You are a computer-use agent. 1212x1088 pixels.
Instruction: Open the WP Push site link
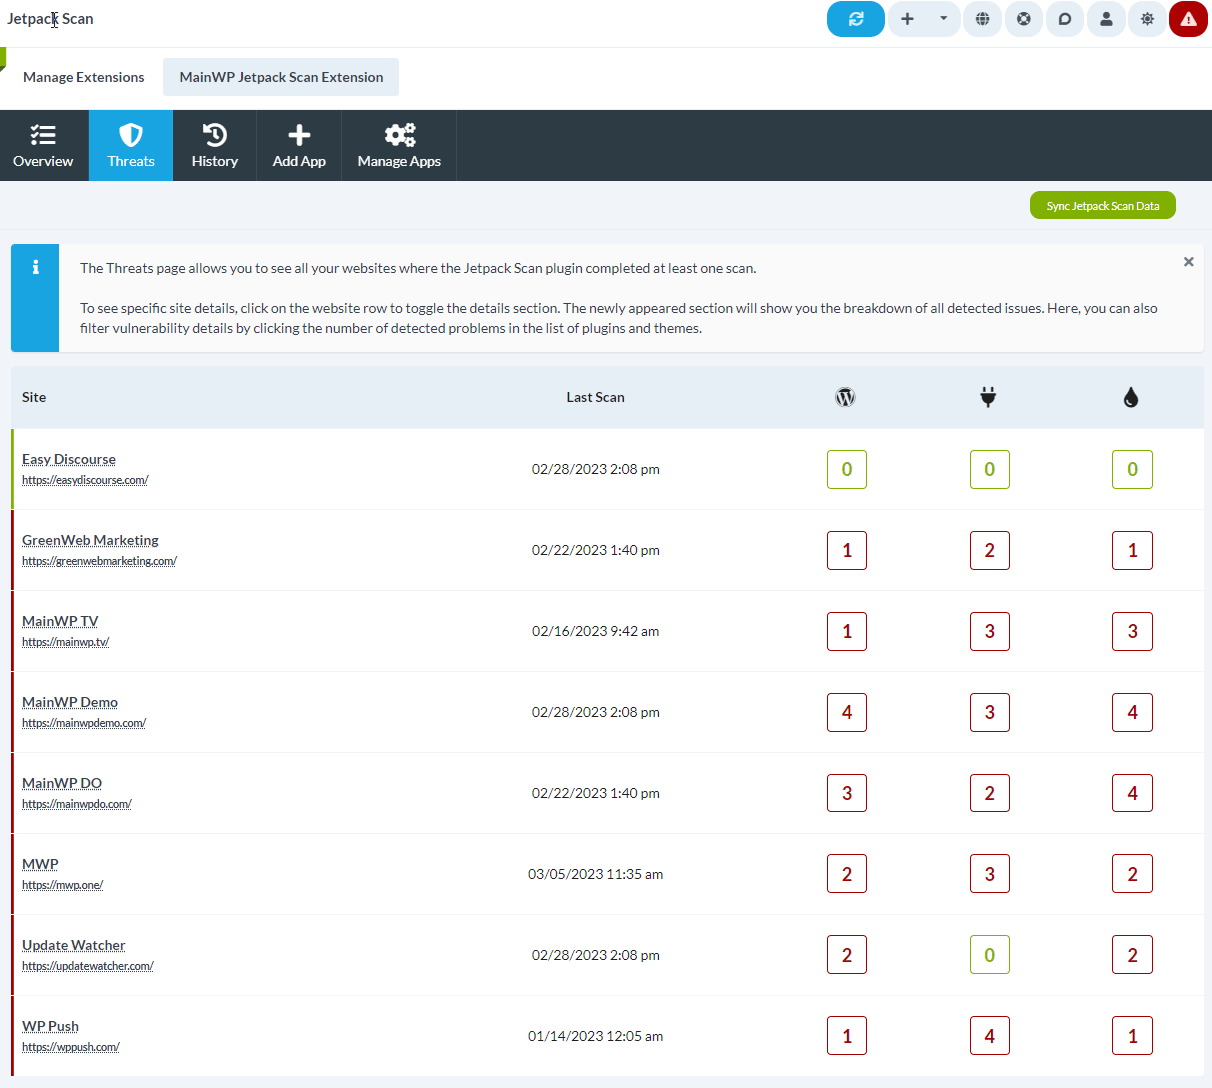click(x=50, y=1026)
